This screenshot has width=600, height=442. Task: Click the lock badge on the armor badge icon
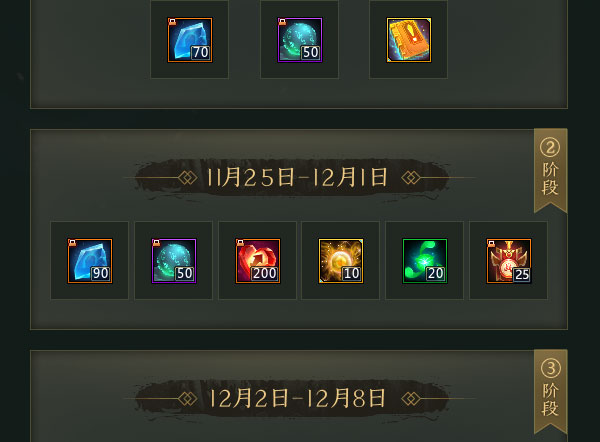(x=491, y=243)
